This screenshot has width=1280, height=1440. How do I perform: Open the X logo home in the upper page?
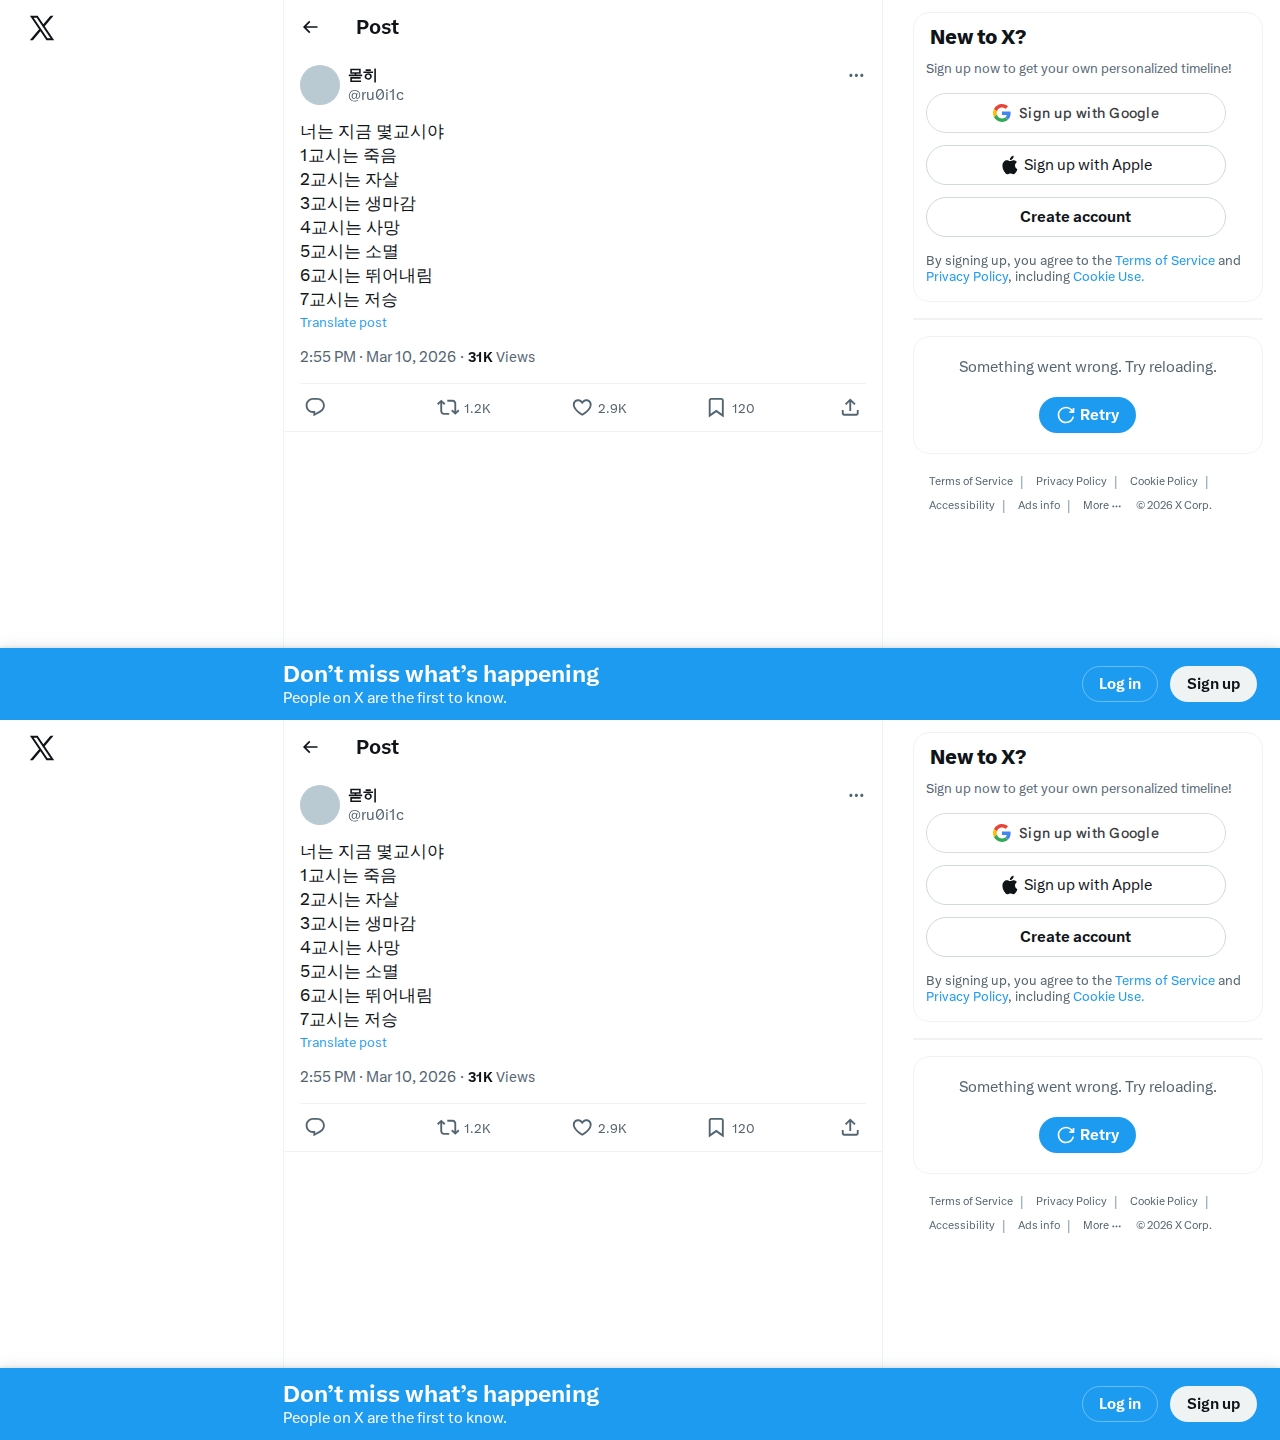click(42, 28)
